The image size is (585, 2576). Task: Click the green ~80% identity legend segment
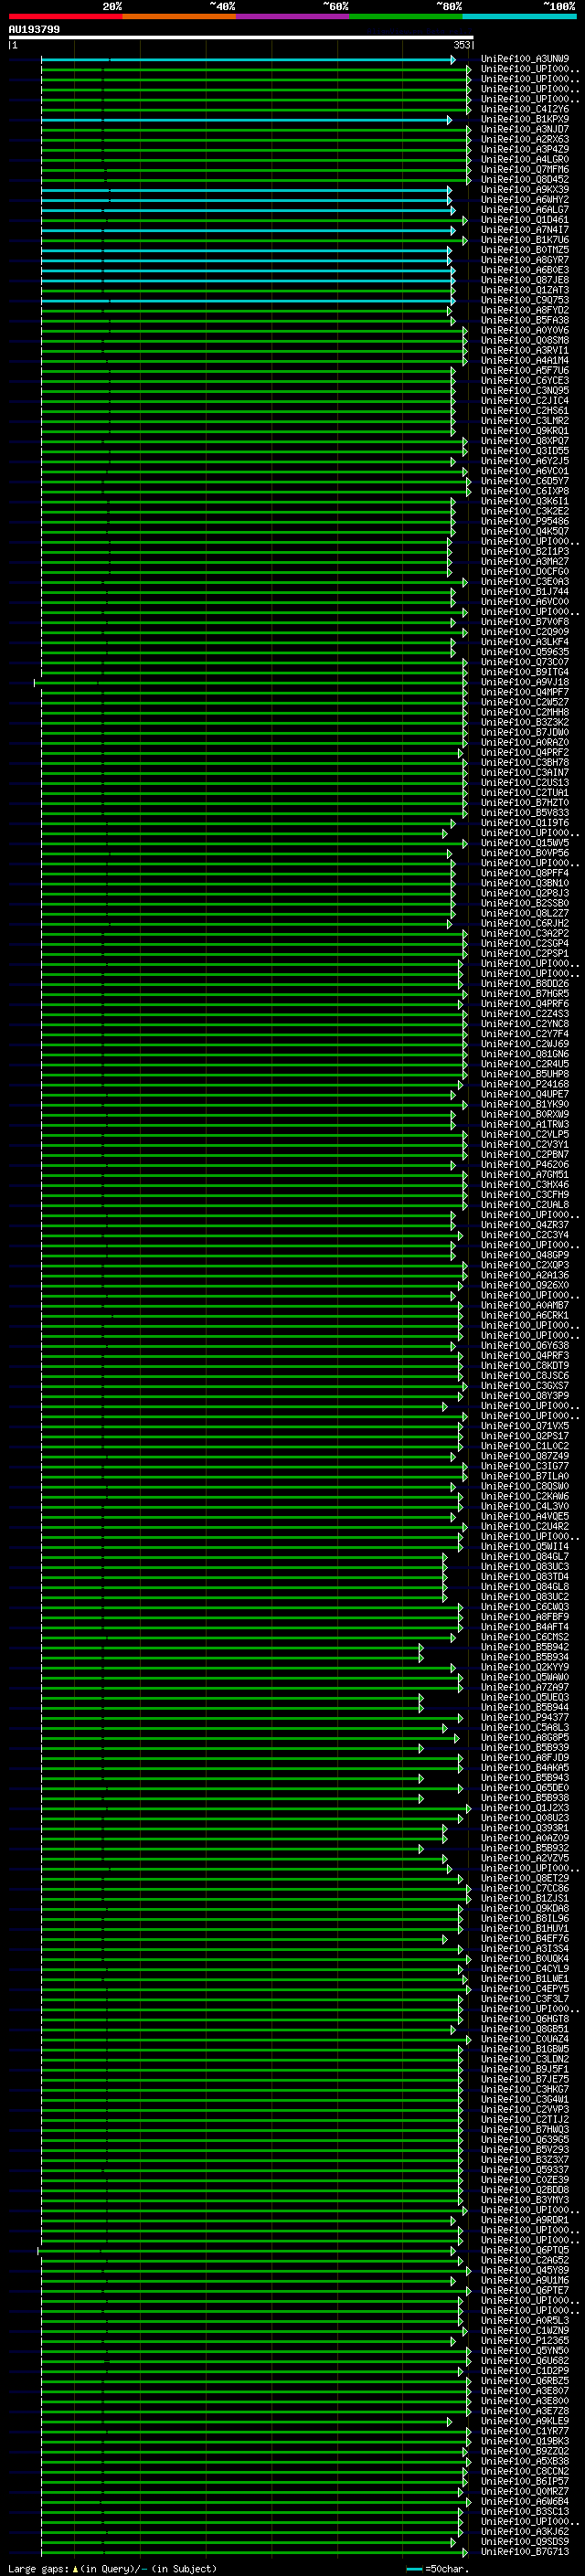tap(406, 16)
